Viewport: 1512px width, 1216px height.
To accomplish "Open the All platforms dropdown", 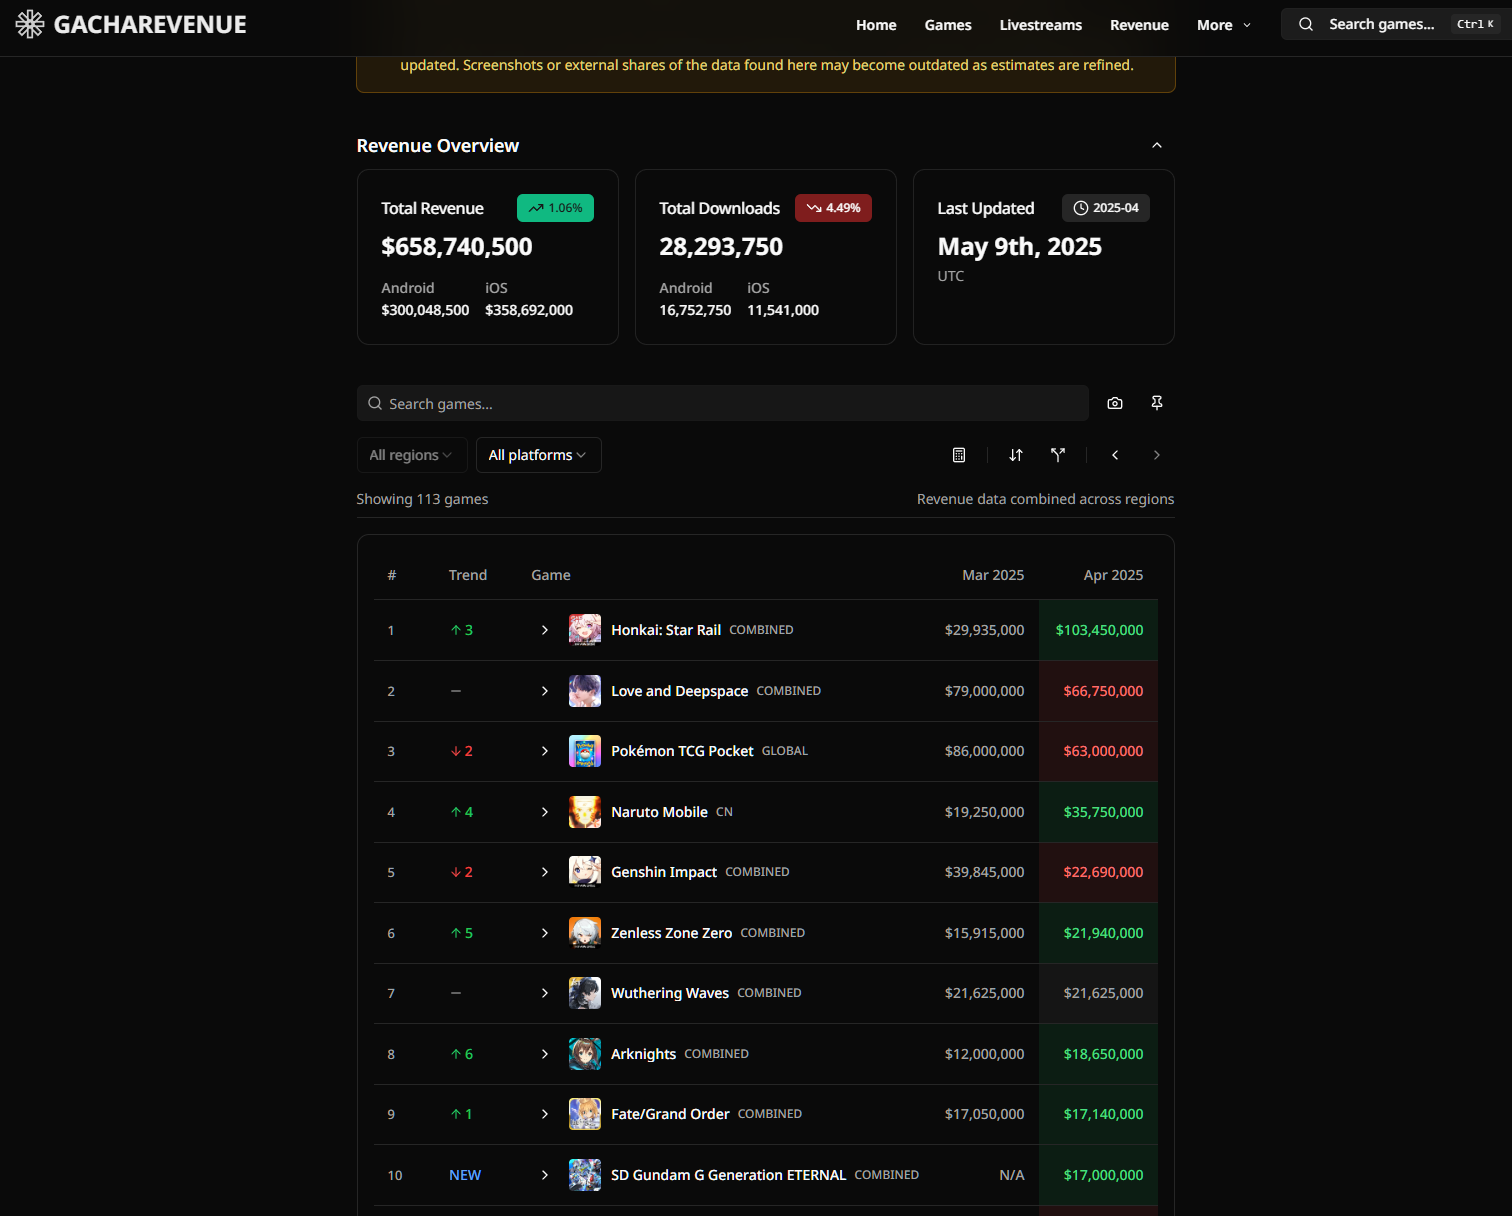I will [x=538, y=455].
